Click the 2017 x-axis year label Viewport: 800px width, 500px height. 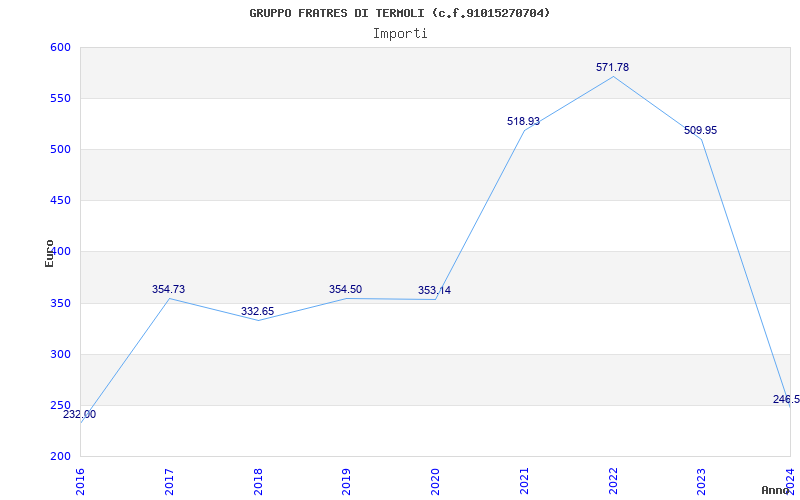[x=169, y=481]
